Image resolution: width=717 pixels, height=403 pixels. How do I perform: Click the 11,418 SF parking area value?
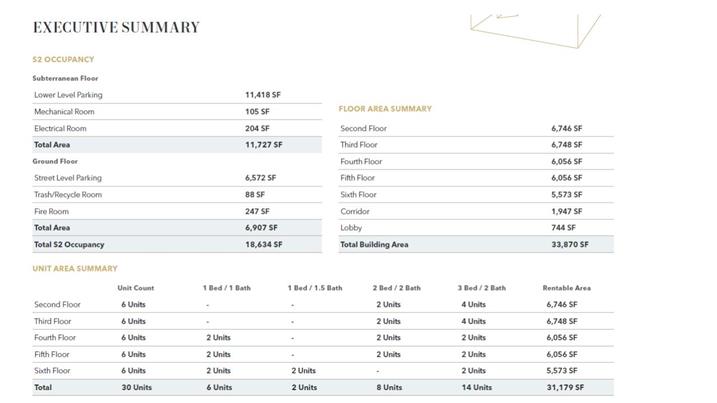264,95
